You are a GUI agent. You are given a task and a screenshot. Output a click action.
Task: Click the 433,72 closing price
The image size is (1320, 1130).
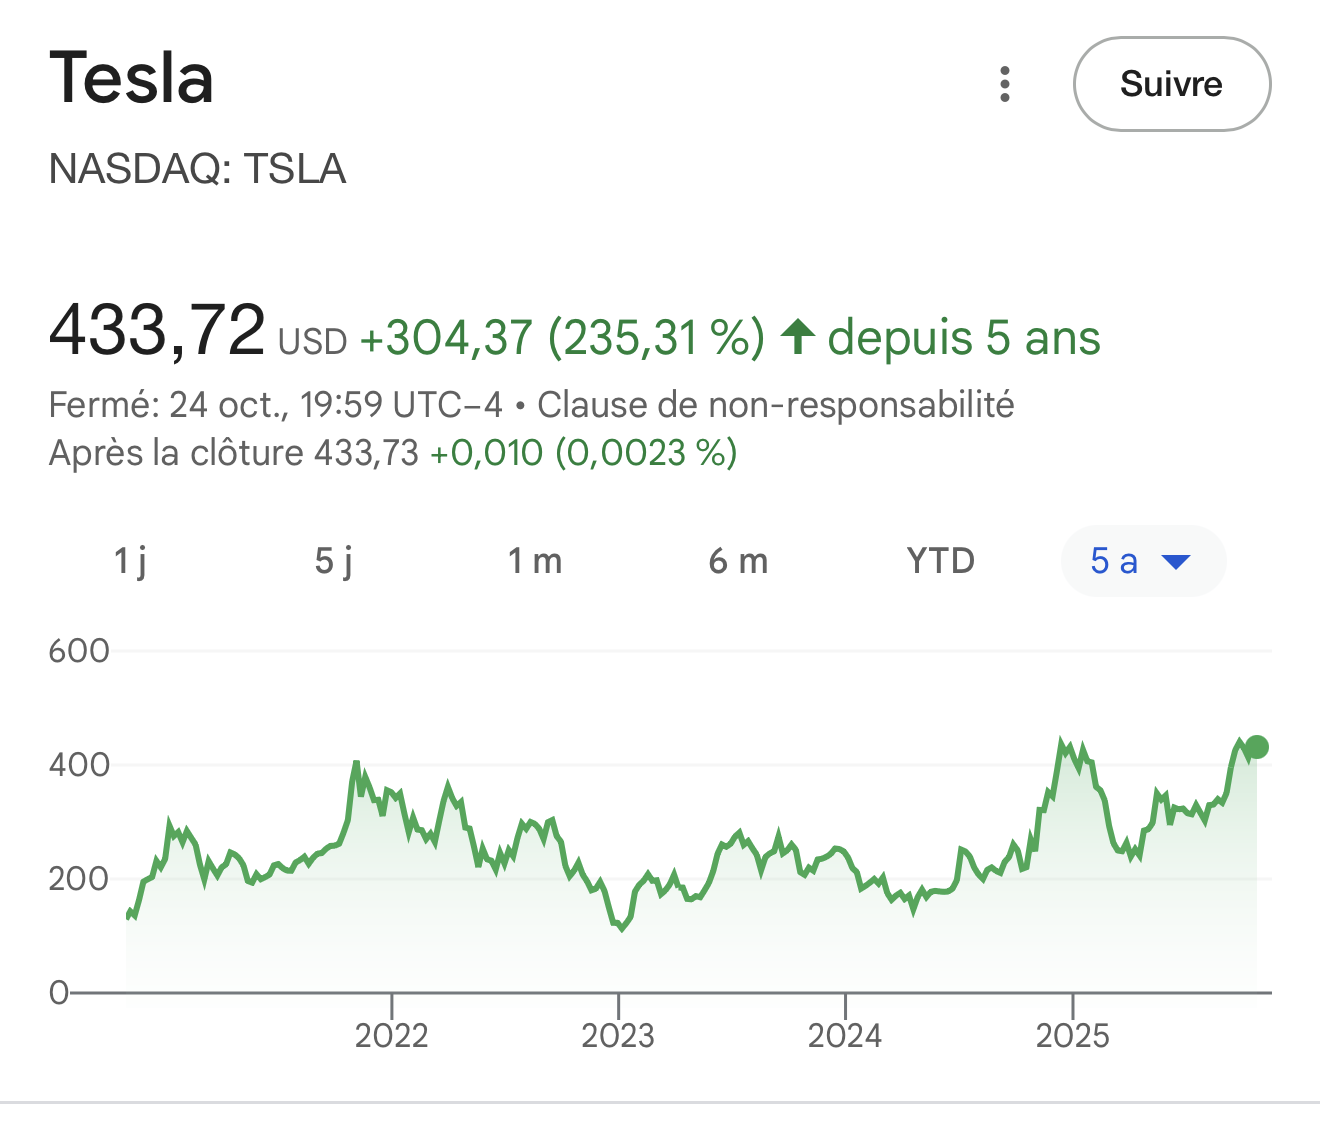[157, 330]
